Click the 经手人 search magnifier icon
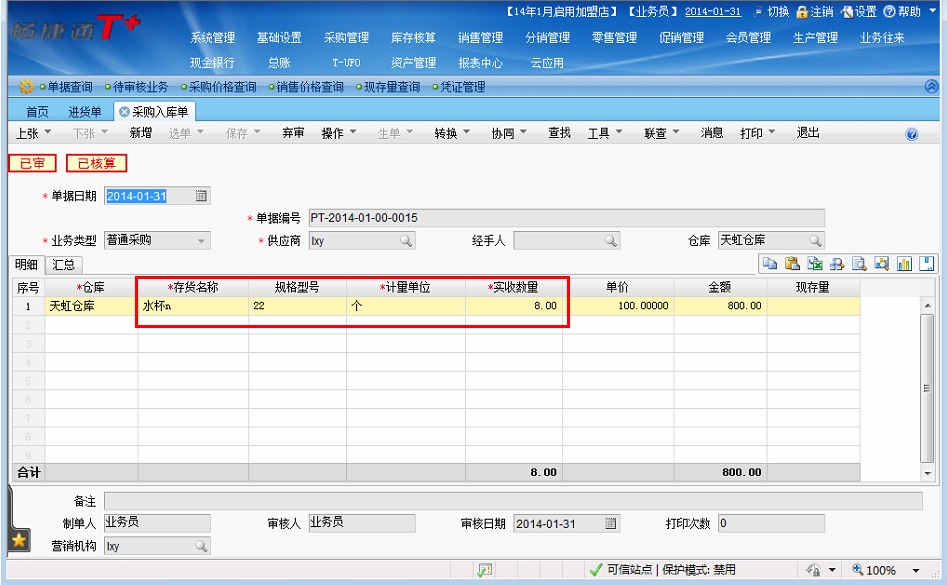The image size is (947, 585). [x=611, y=241]
